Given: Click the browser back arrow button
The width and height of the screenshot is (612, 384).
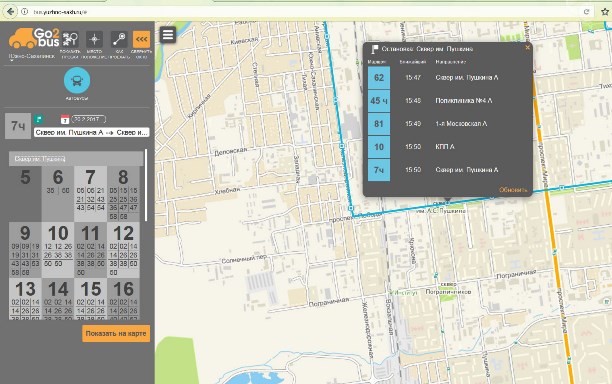Looking at the screenshot, I should (x=11, y=12).
